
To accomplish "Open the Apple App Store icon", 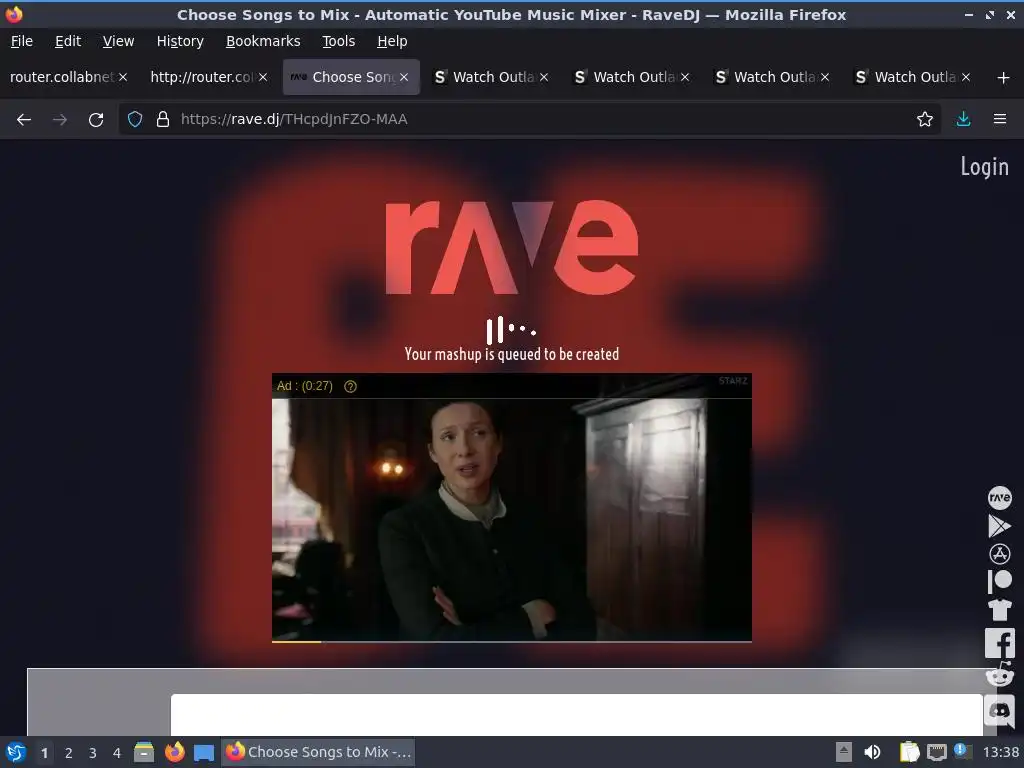I will 999,554.
